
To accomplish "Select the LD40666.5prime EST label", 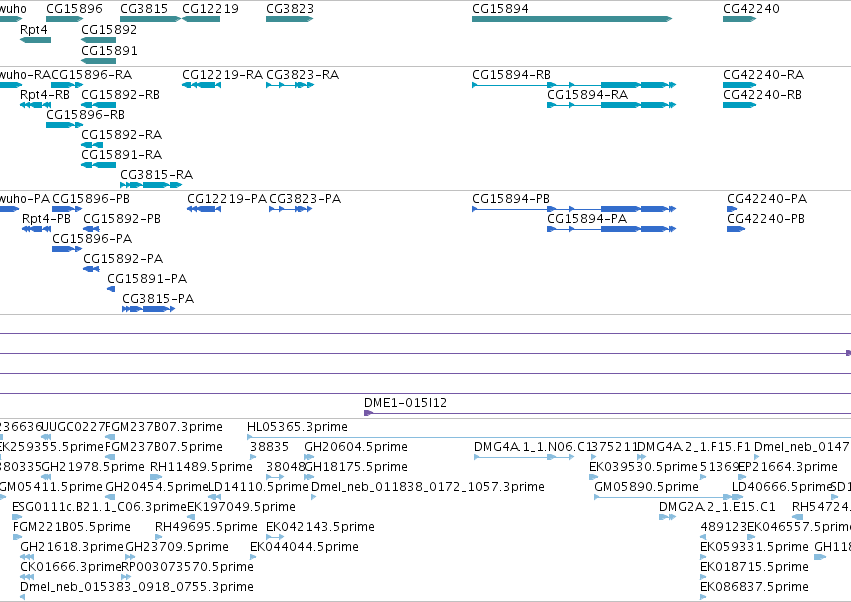I will click(x=783, y=487).
